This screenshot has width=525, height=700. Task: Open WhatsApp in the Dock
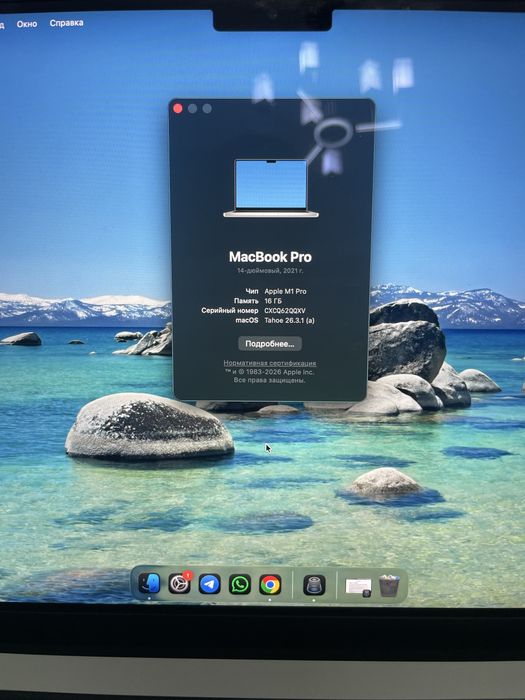tap(240, 584)
